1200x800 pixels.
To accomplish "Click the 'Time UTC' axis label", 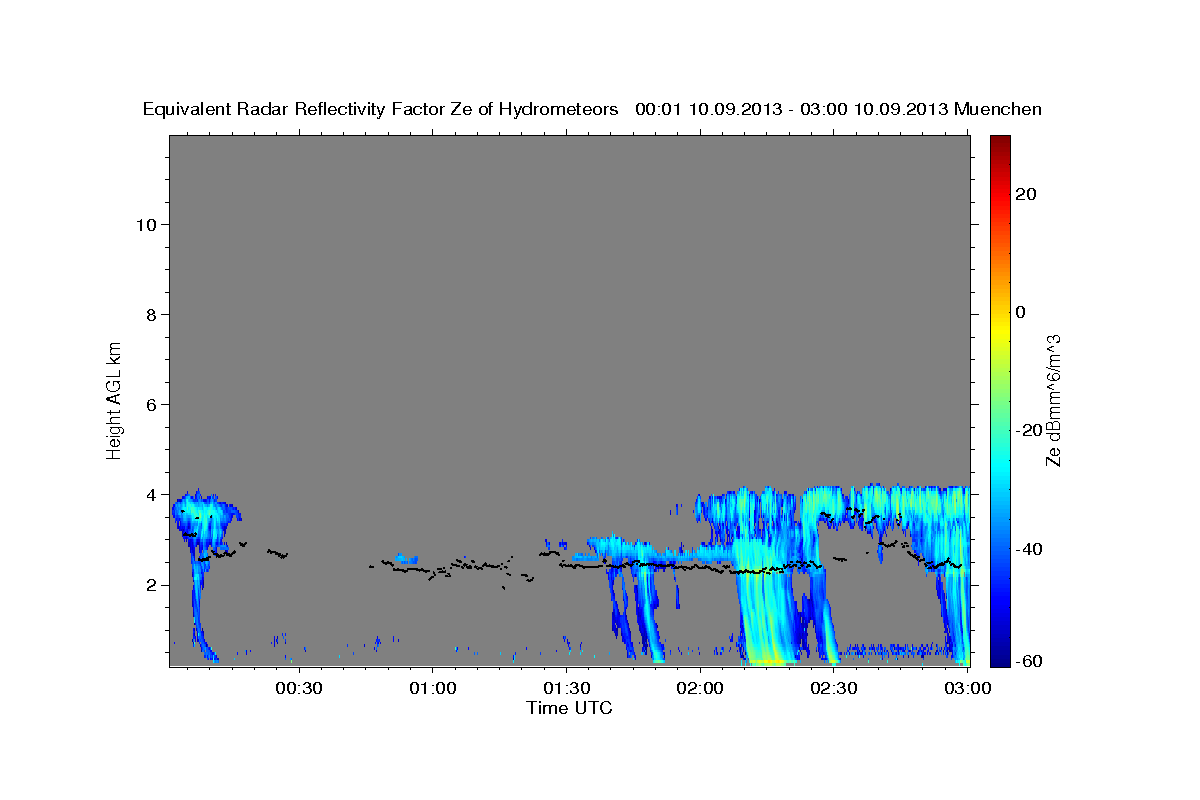I will point(569,708).
